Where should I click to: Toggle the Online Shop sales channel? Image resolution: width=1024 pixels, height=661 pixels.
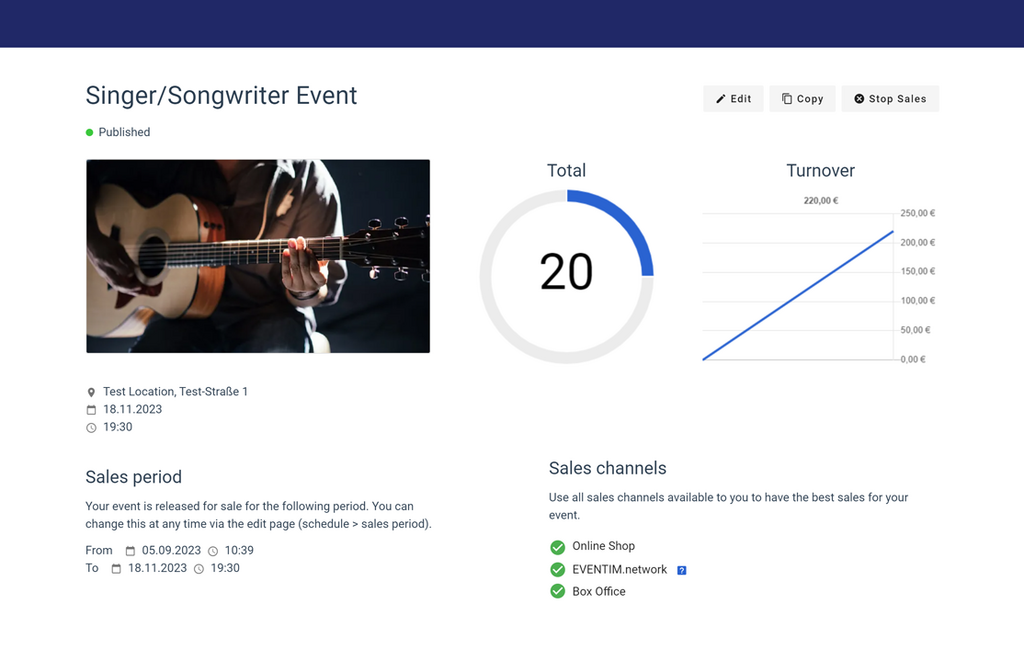[558, 546]
